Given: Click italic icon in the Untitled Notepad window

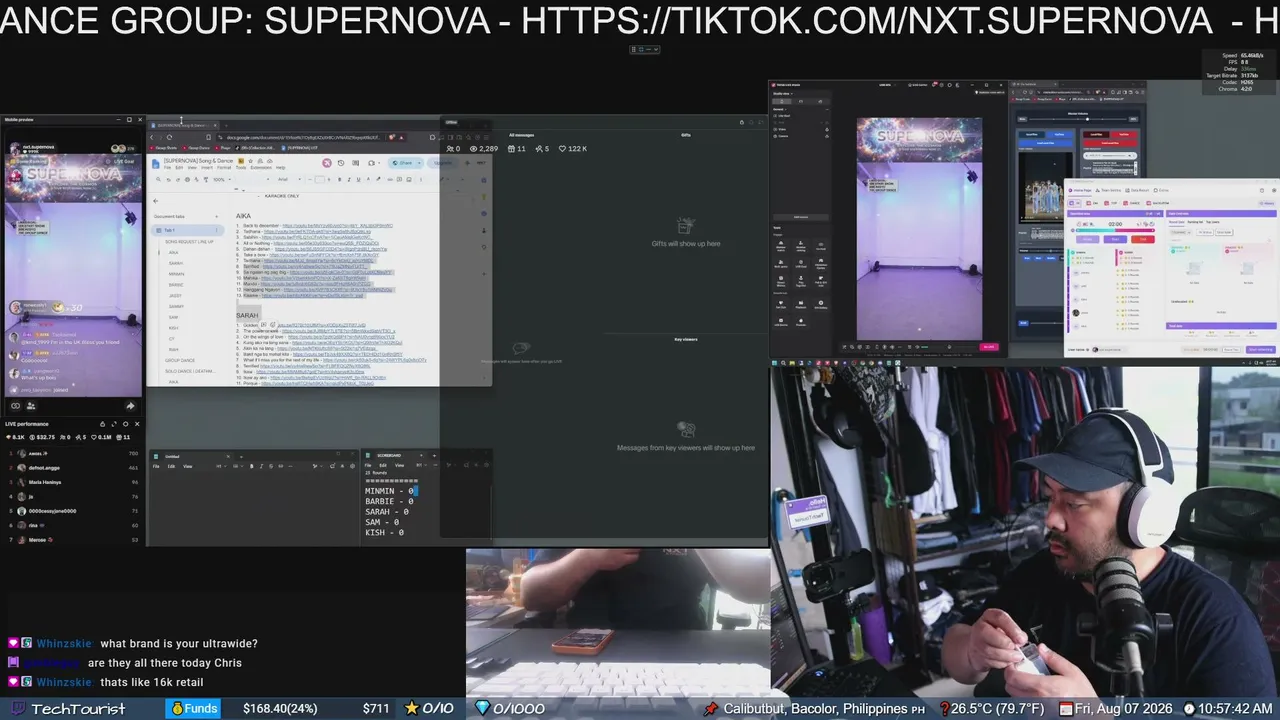Looking at the screenshot, I should tap(261, 466).
